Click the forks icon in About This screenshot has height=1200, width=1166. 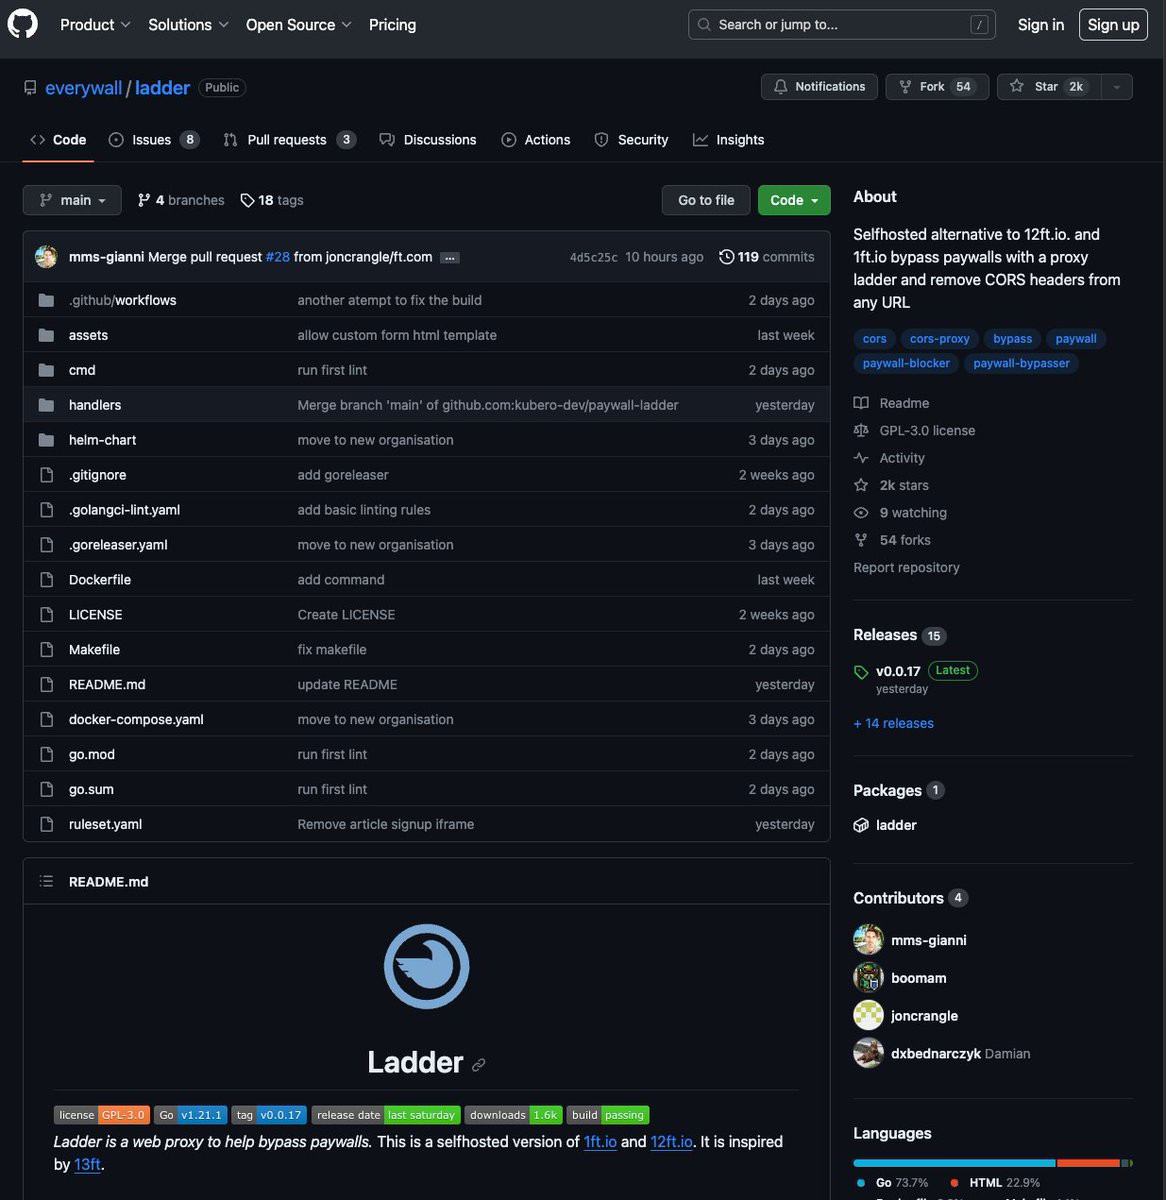coord(861,540)
